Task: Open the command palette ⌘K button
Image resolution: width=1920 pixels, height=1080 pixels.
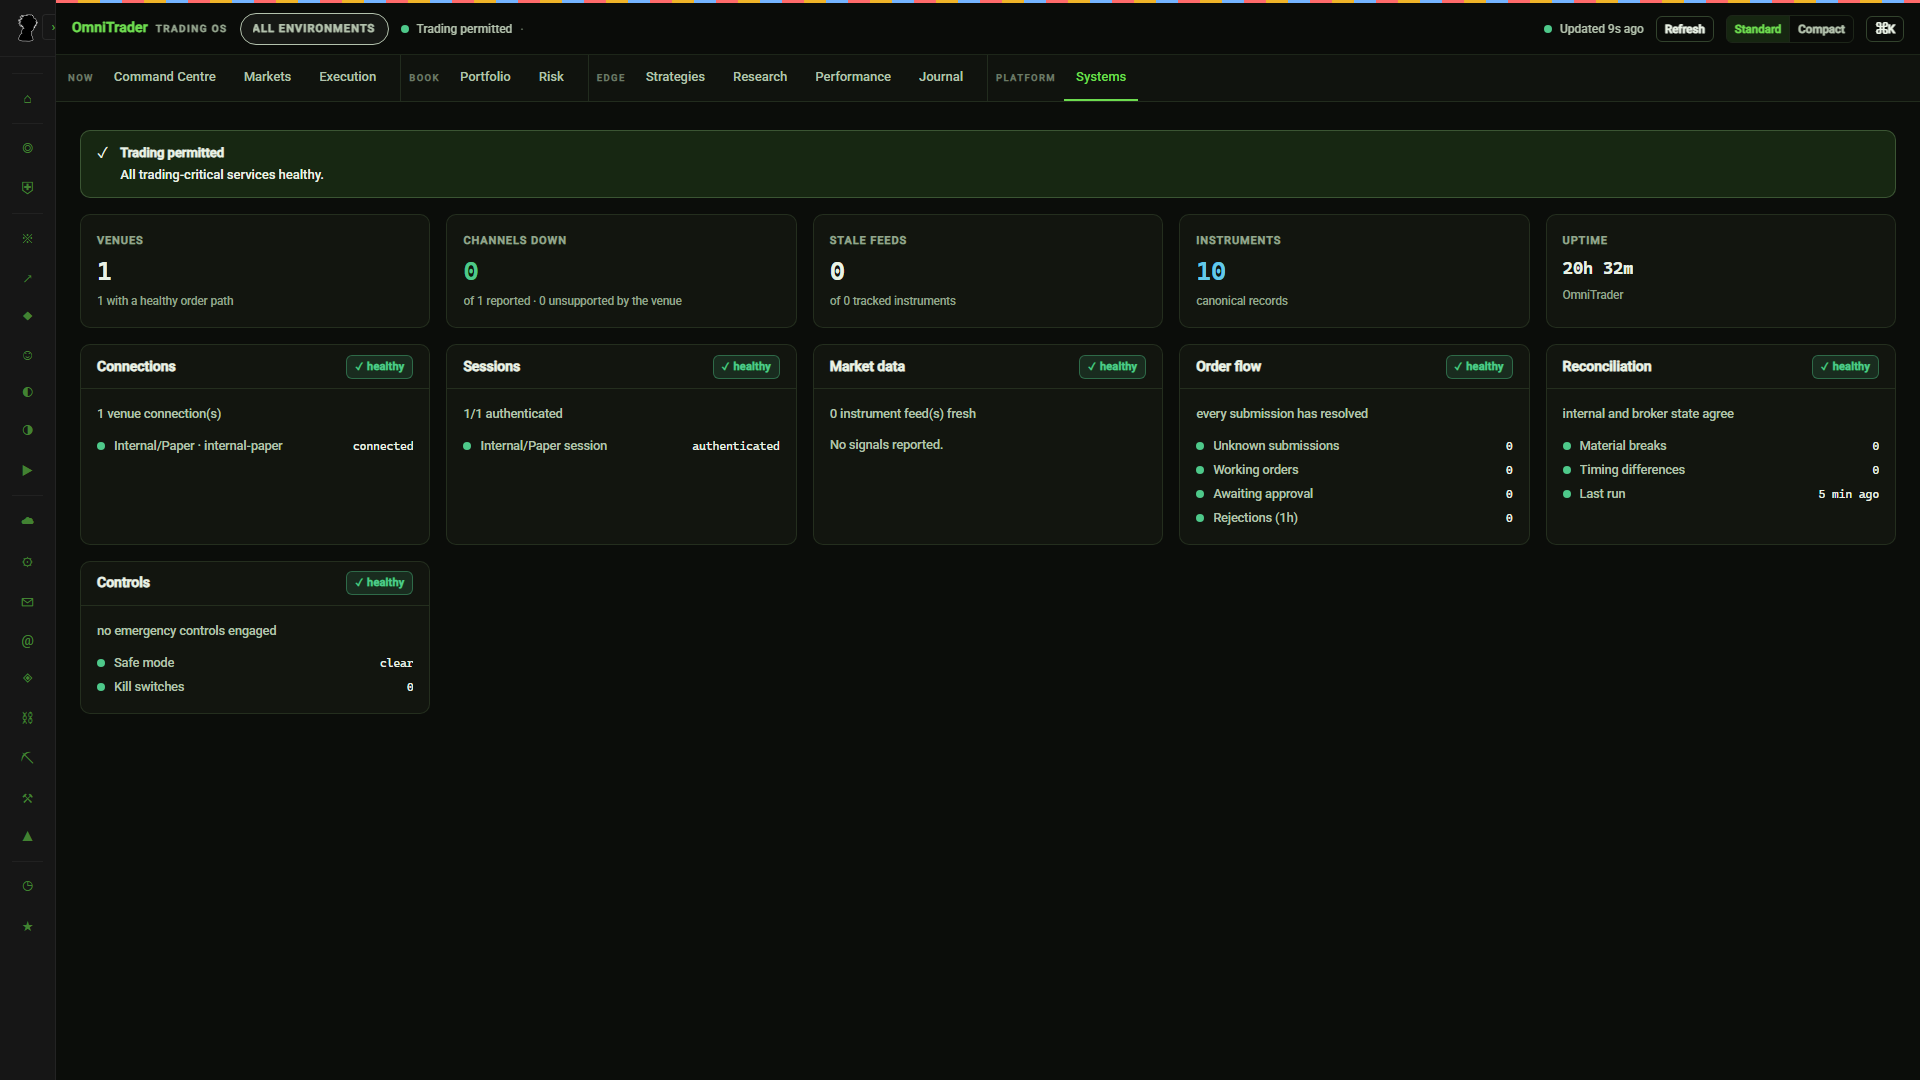Action: pos(1885,29)
